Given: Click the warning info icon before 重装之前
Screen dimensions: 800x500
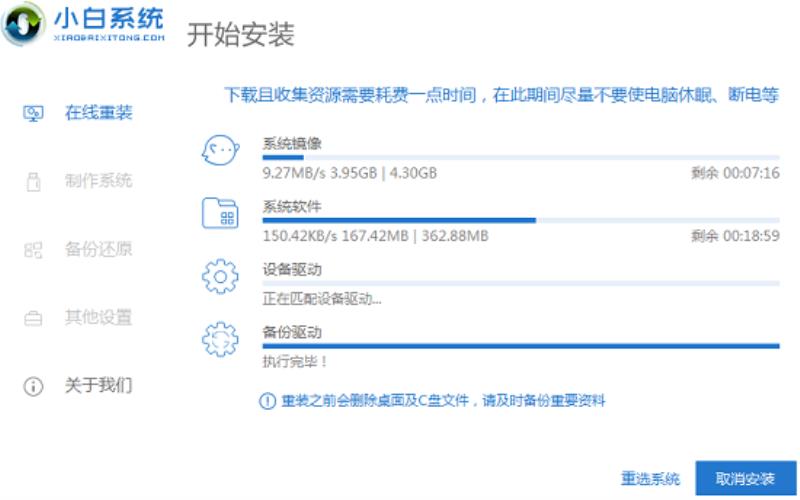Looking at the screenshot, I should coord(267,401).
